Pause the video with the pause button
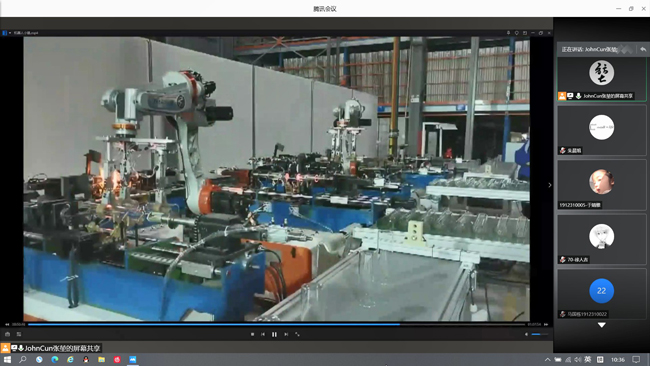The width and height of the screenshot is (650, 366). click(274, 334)
